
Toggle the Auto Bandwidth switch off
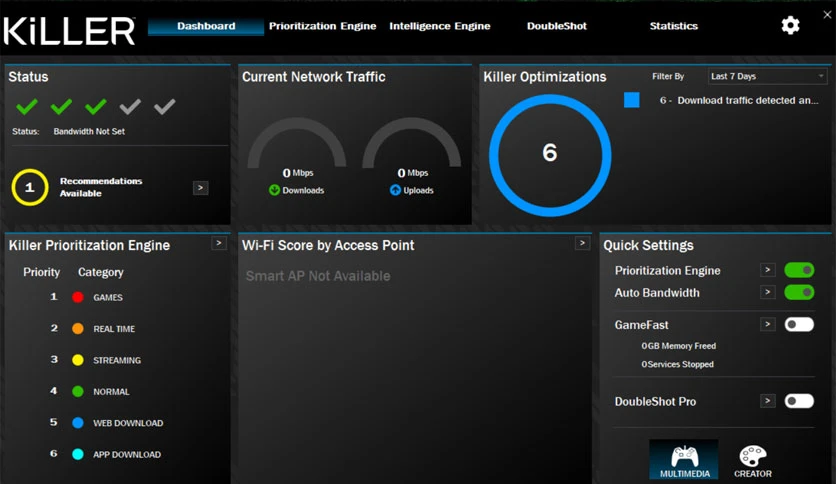pyautogui.click(x=799, y=292)
